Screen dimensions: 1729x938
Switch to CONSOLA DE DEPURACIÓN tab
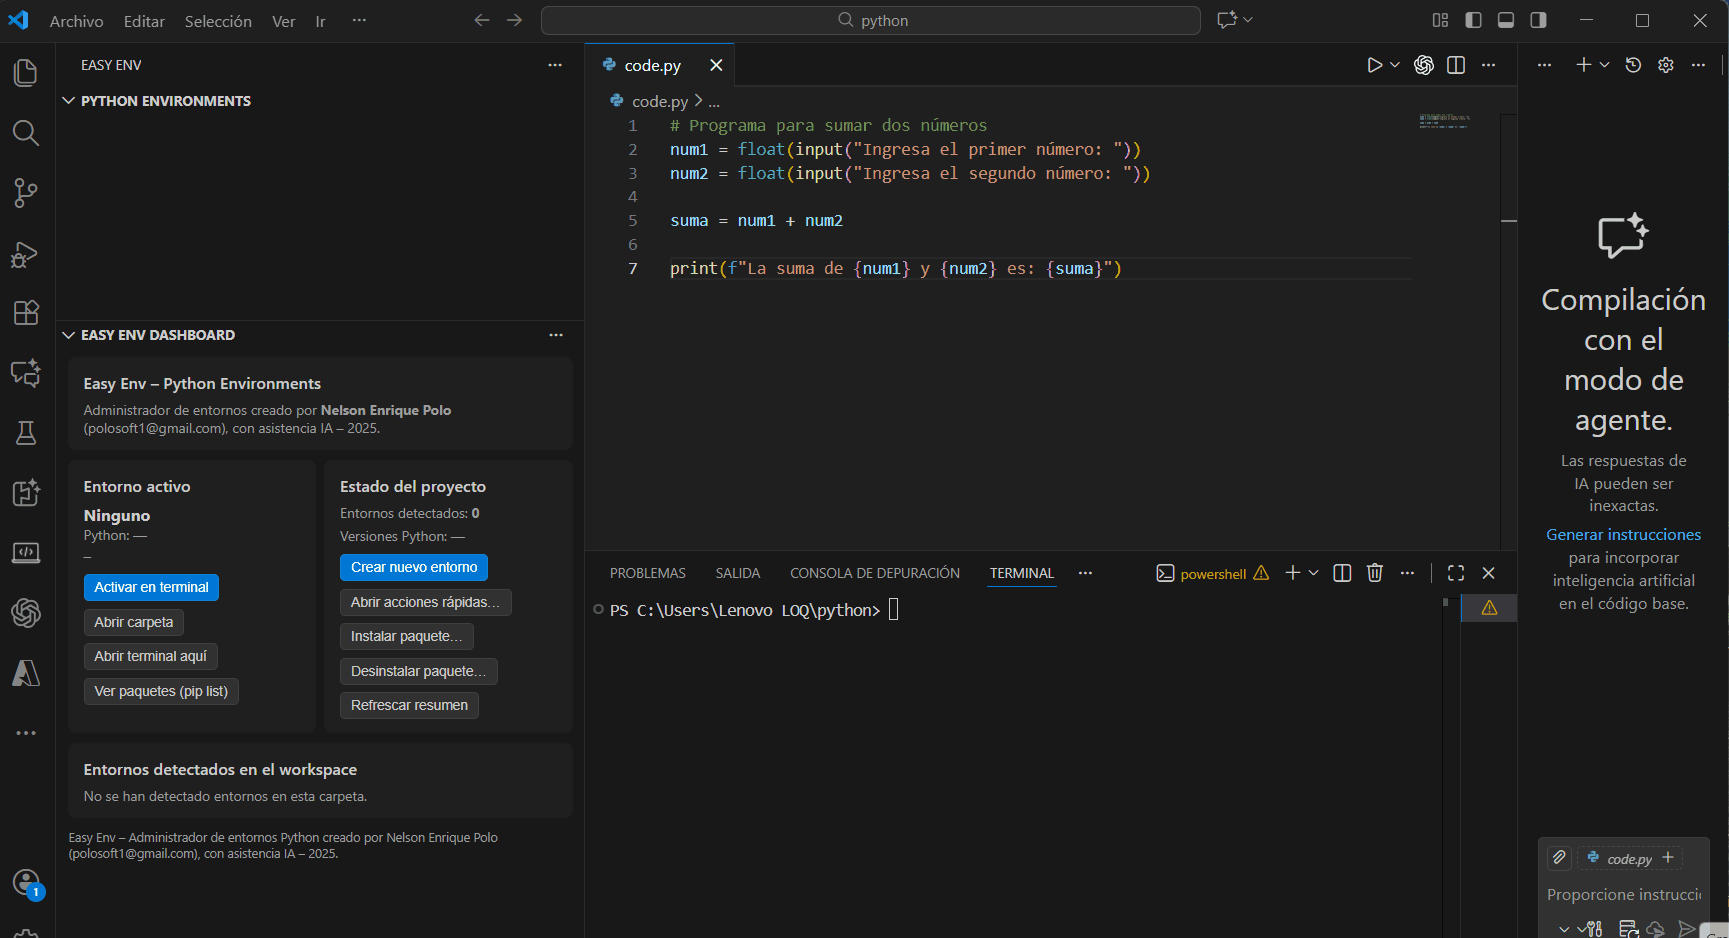875,573
